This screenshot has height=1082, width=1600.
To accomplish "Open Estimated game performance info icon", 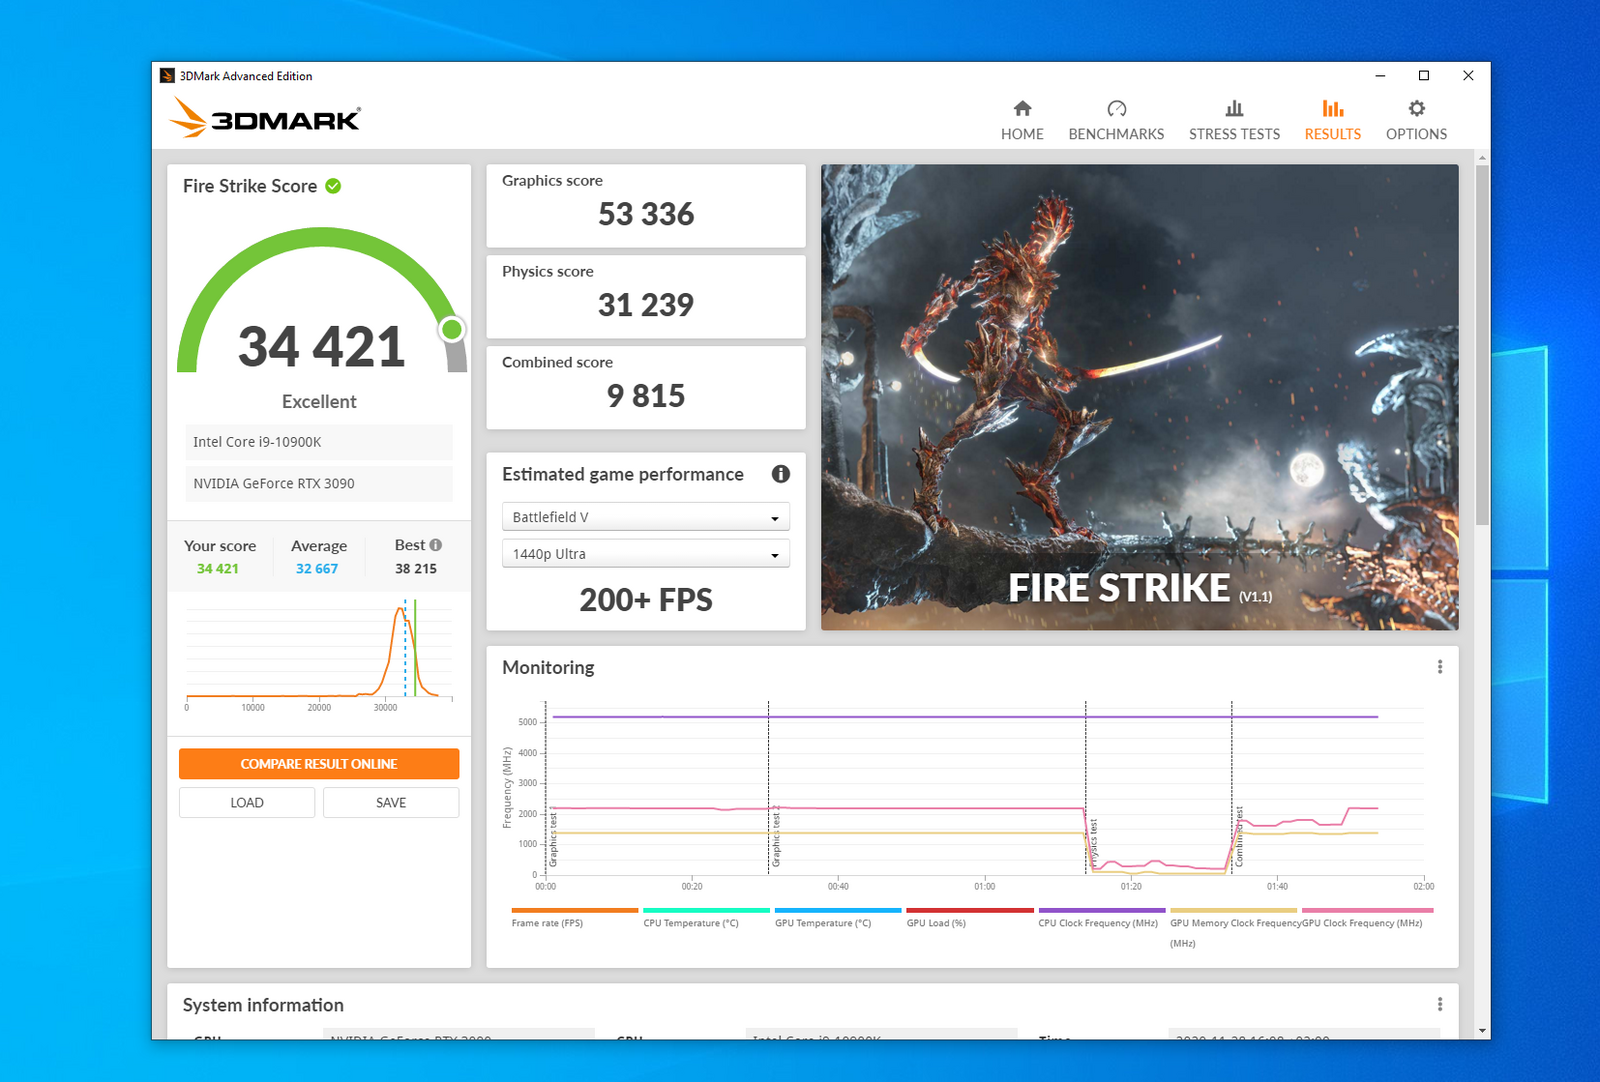I will [780, 474].
